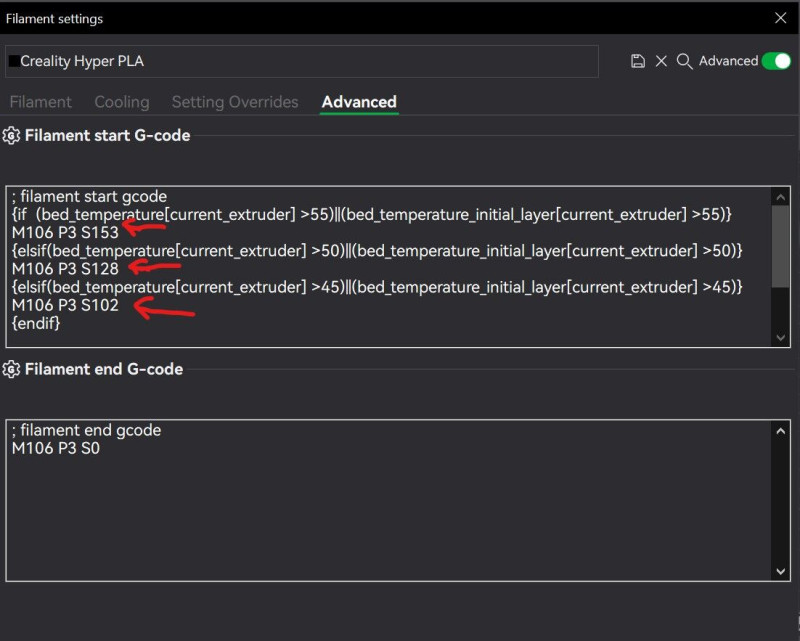
Task: Switch to the Filament tab
Action: [x=40, y=102]
